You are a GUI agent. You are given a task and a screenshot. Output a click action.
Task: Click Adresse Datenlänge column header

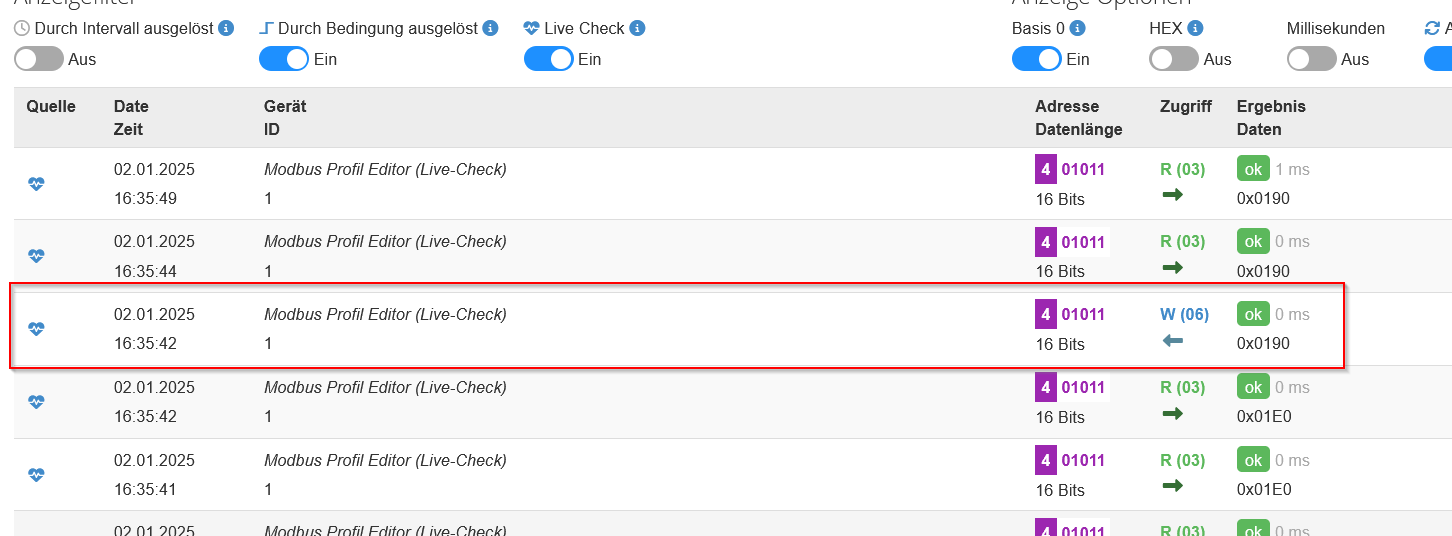(1079, 118)
